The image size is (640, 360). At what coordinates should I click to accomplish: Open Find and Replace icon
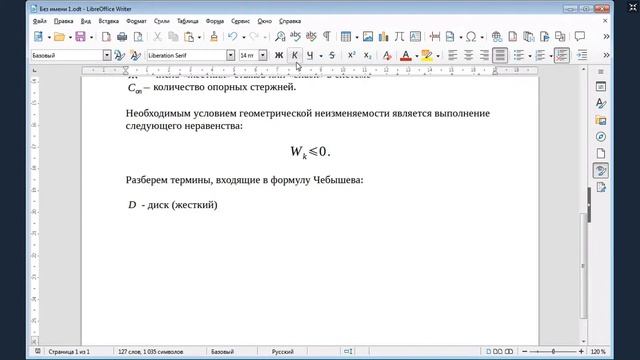point(280,37)
